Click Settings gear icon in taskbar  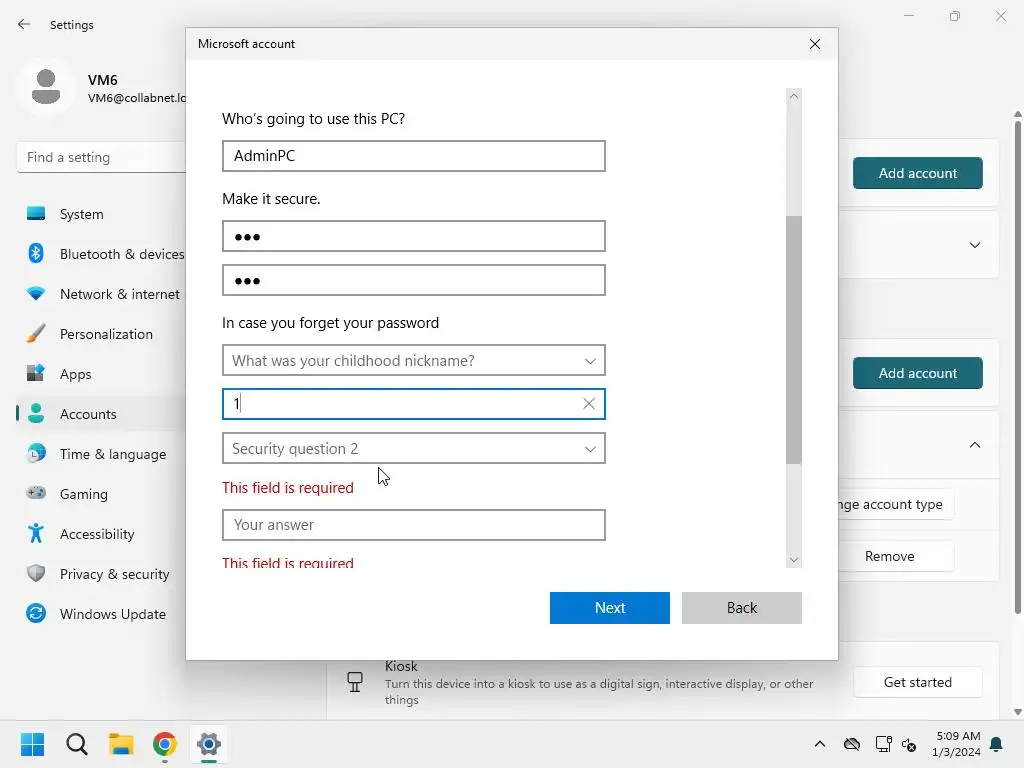click(209, 744)
